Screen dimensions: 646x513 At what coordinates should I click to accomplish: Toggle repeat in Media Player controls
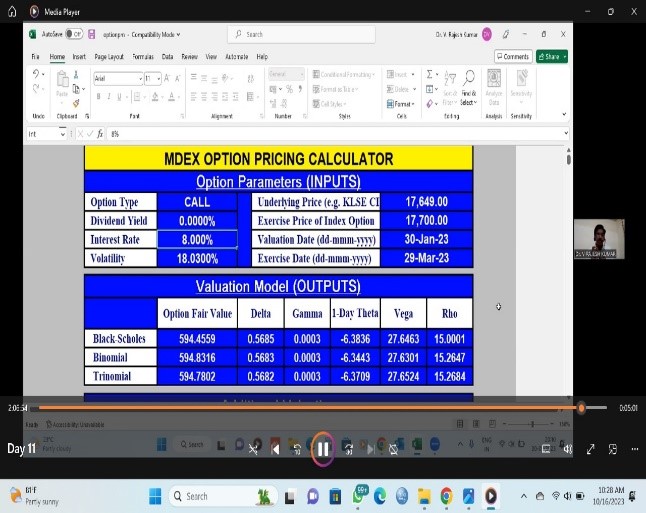tap(393, 449)
